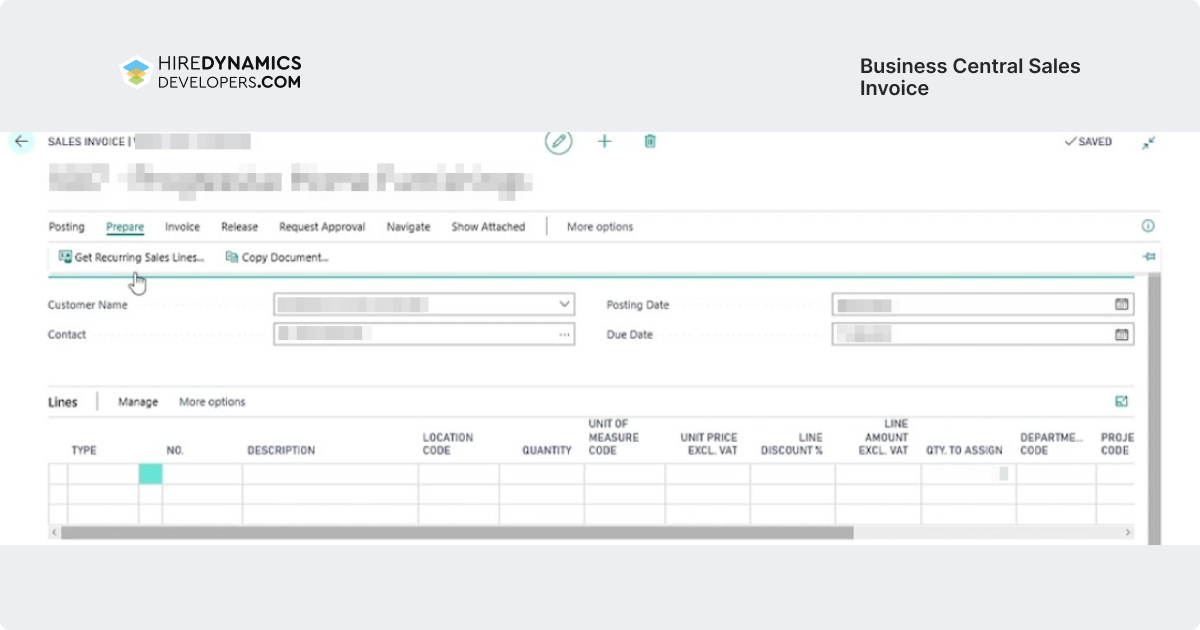
Task: Click the Qty. to Assign header
Action: [964, 450]
